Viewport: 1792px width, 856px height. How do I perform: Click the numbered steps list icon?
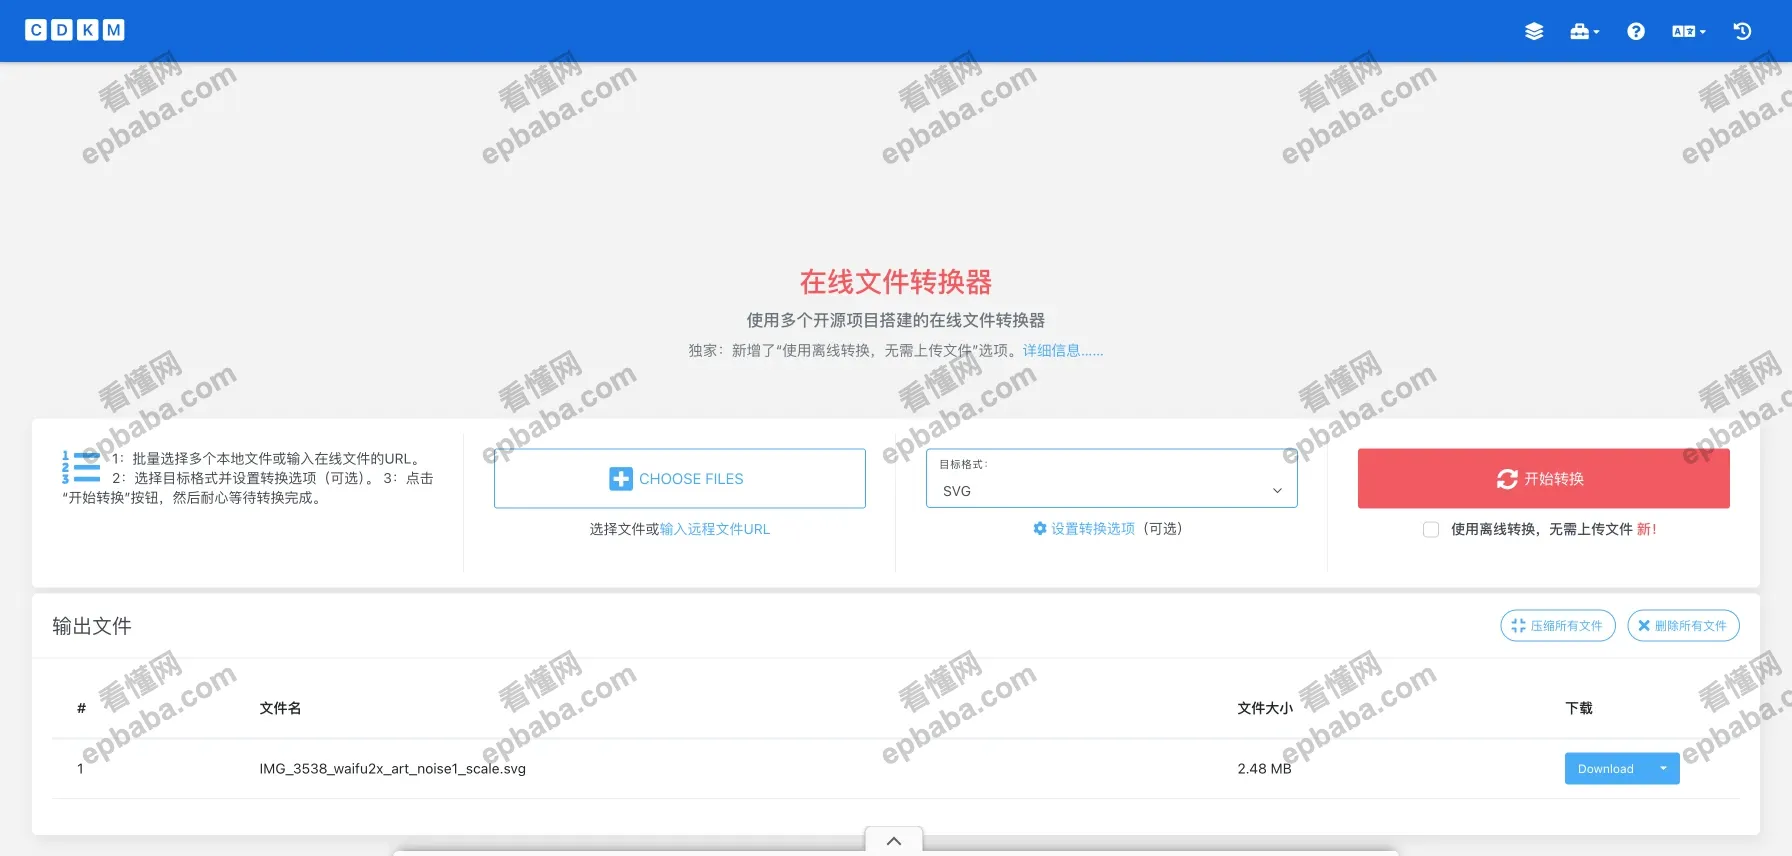click(x=81, y=467)
